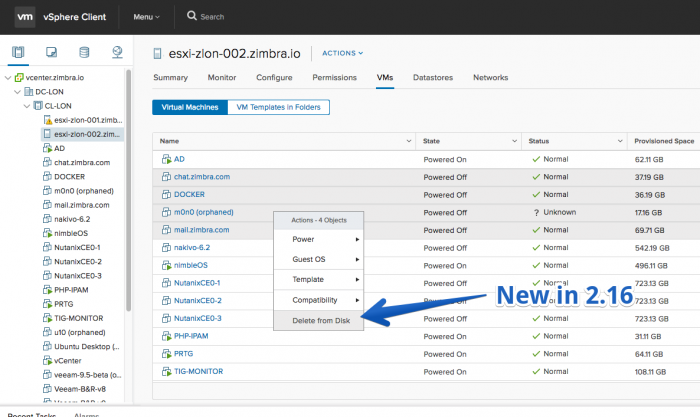This screenshot has width=700, height=417.
Task: Click the Unknown status question mark for m0n0
Action: click(x=536, y=213)
